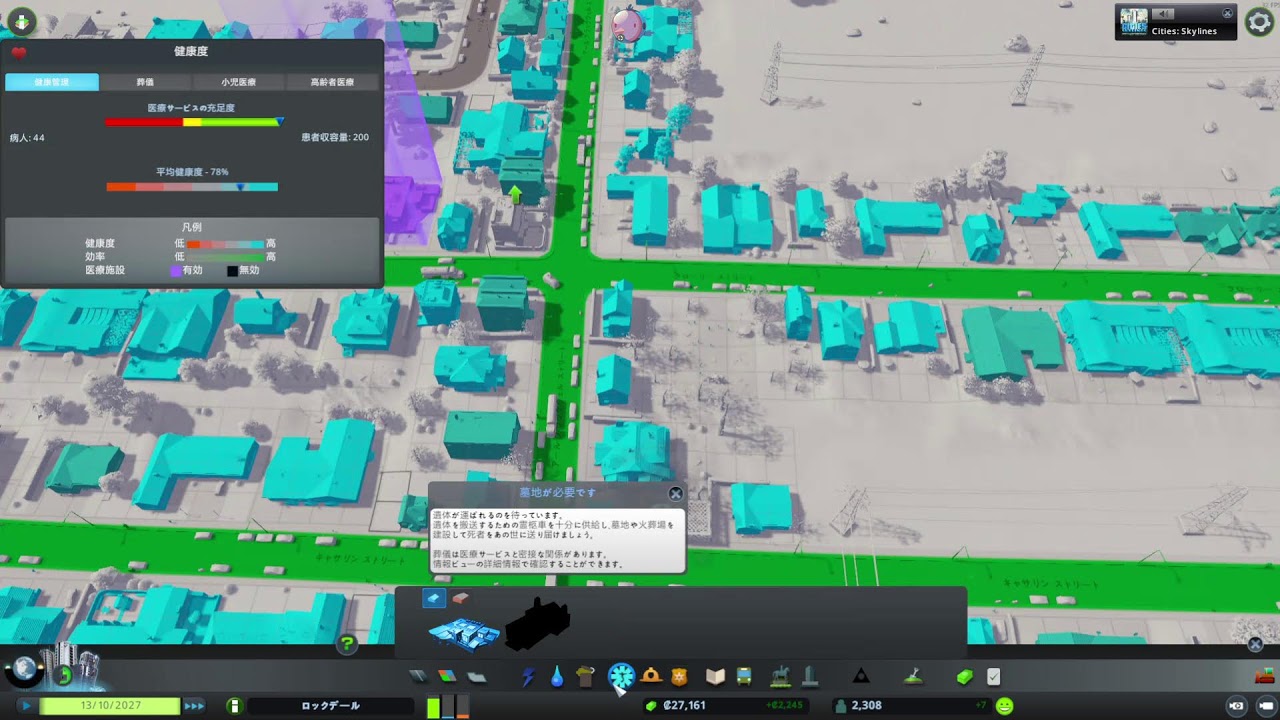Open the Electricity build menu

[x=528, y=677]
